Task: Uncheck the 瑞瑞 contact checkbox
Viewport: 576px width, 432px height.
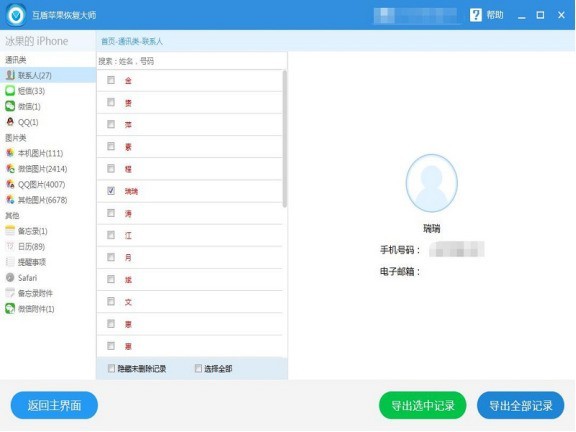Action: pyautogui.click(x=111, y=191)
